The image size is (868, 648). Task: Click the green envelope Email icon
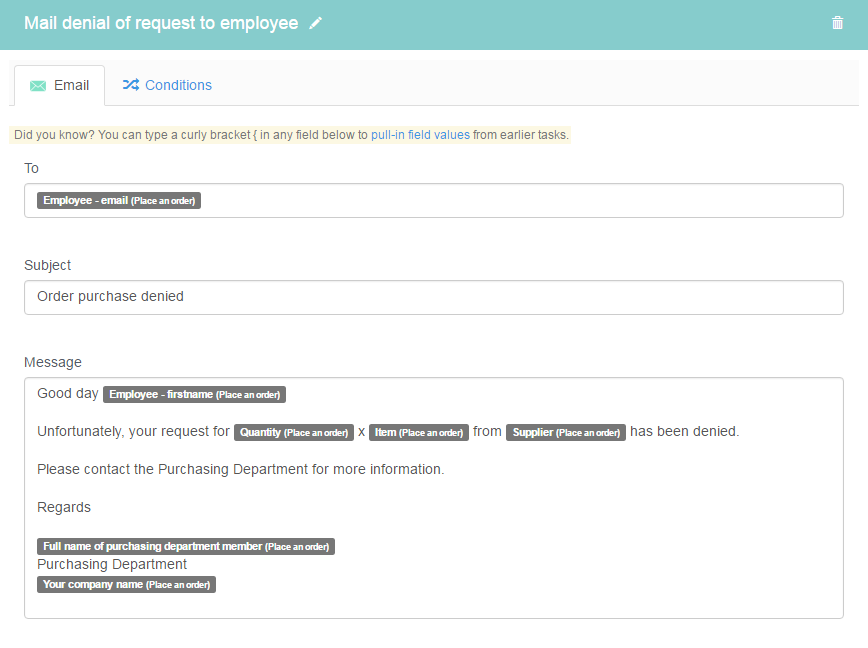pos(38,86)
